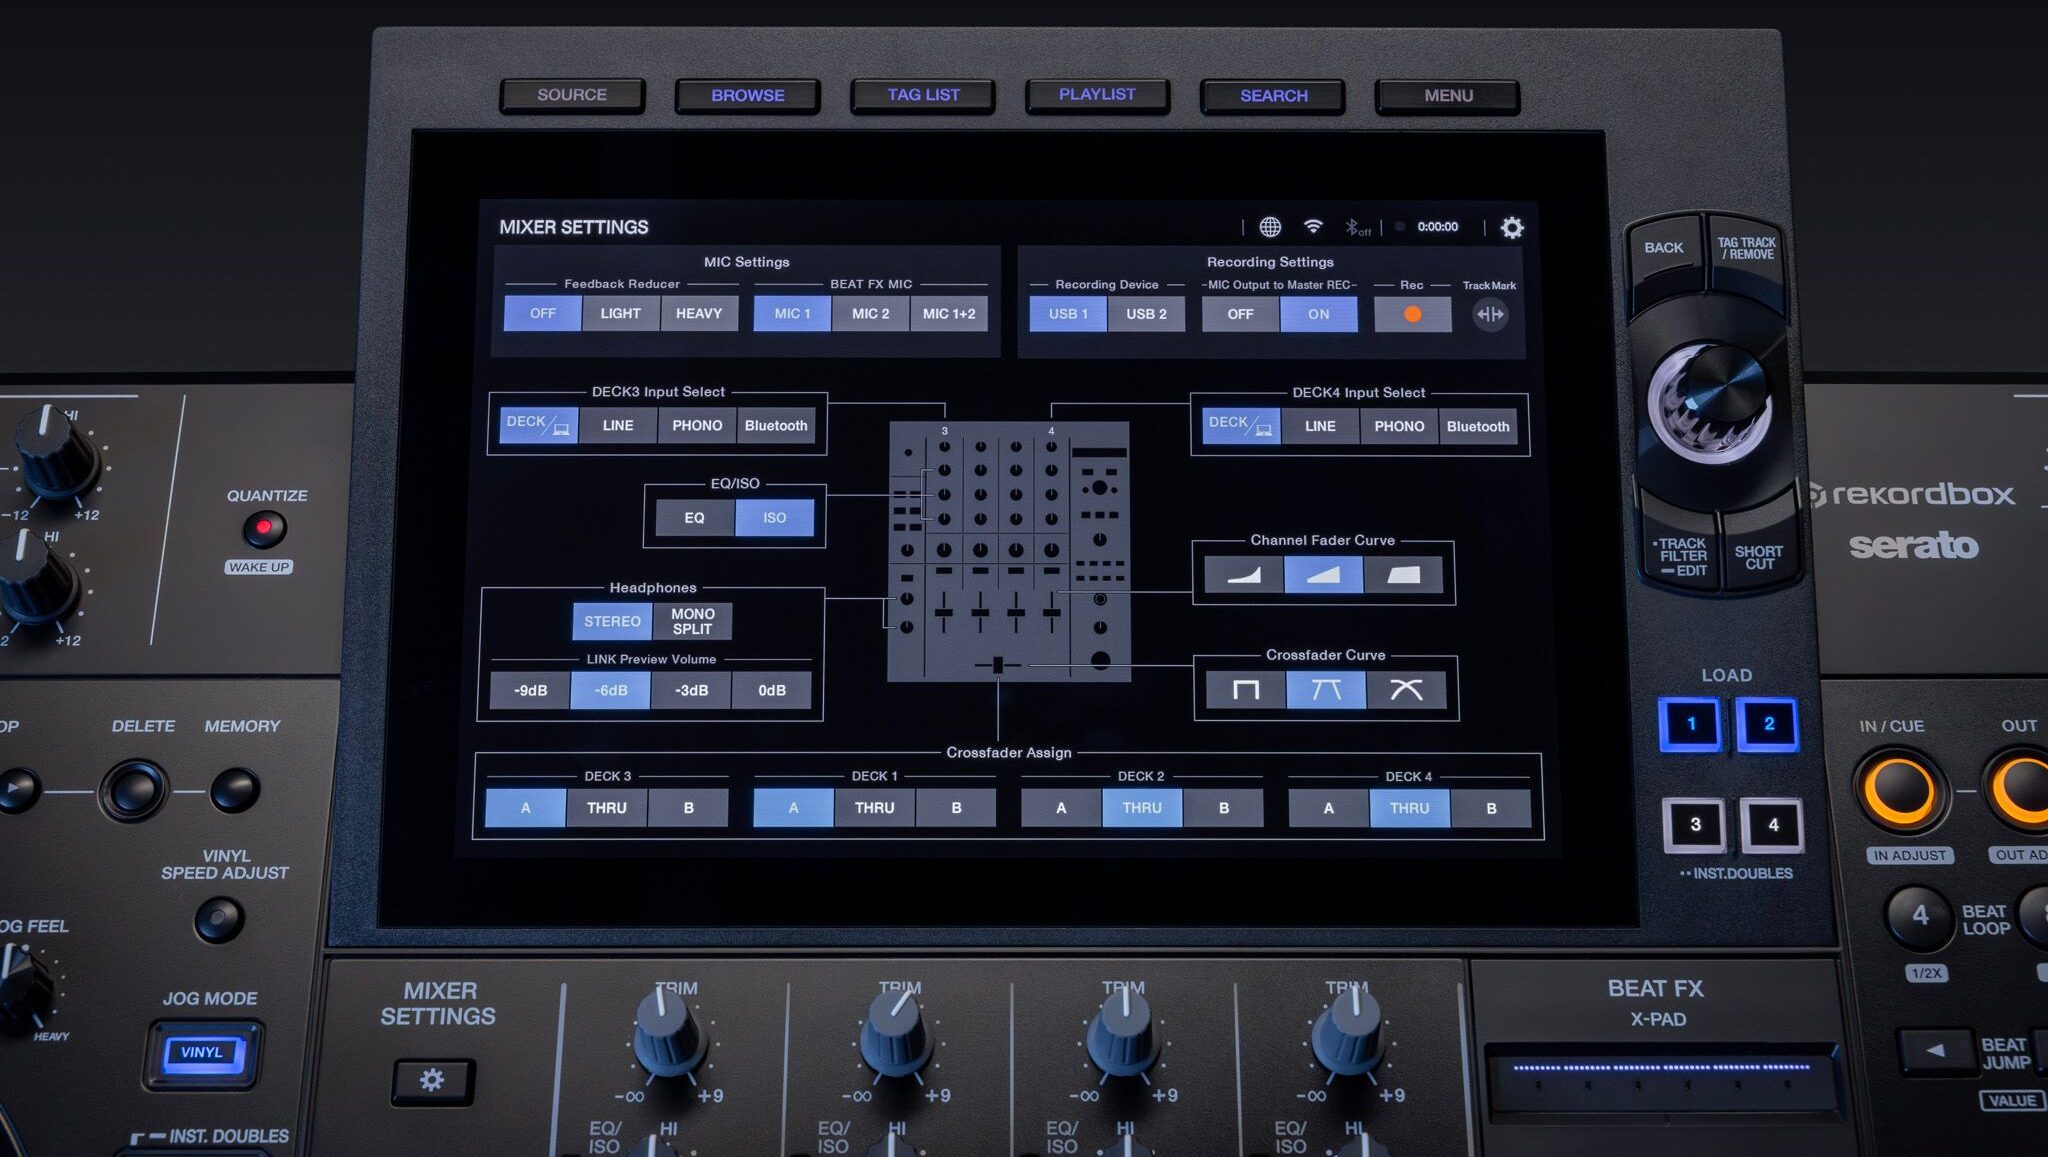Image resolution: width=2048 pixels, height=1157 pixels.
Task: Turn MIC Output to Master REC off
Action: pos(1240,314)
